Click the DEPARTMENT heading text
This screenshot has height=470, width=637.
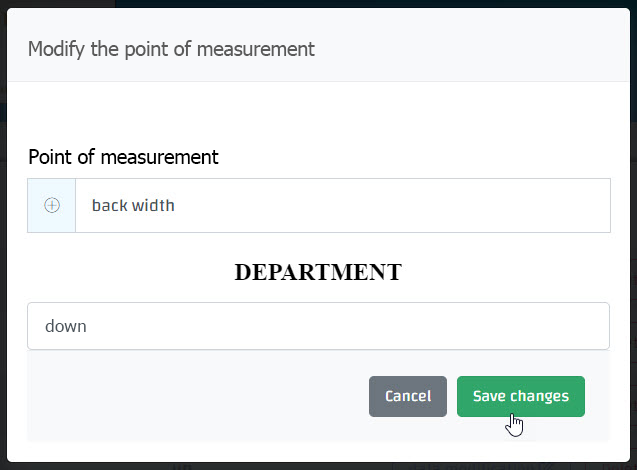pyautogui.click(x=318, y=272)
